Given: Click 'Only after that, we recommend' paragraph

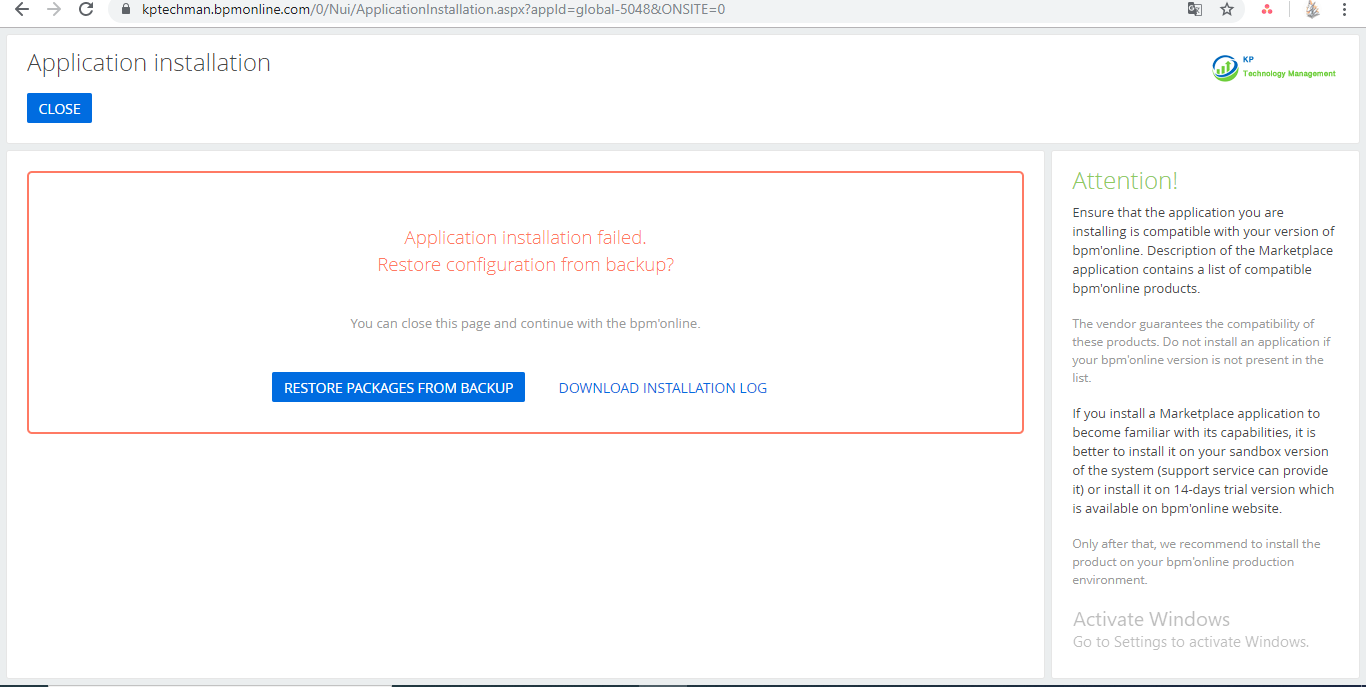Looking at the screenshot, I should point(1197,562).
